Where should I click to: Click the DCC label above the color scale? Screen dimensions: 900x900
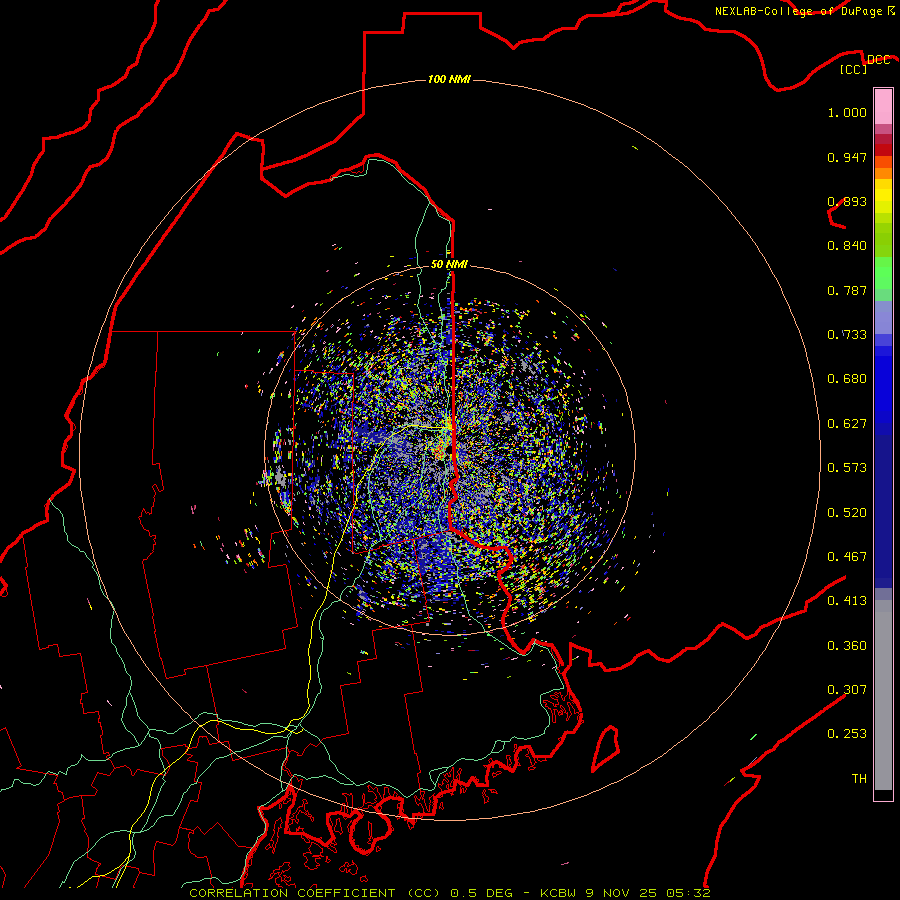[x=878, y=60]
